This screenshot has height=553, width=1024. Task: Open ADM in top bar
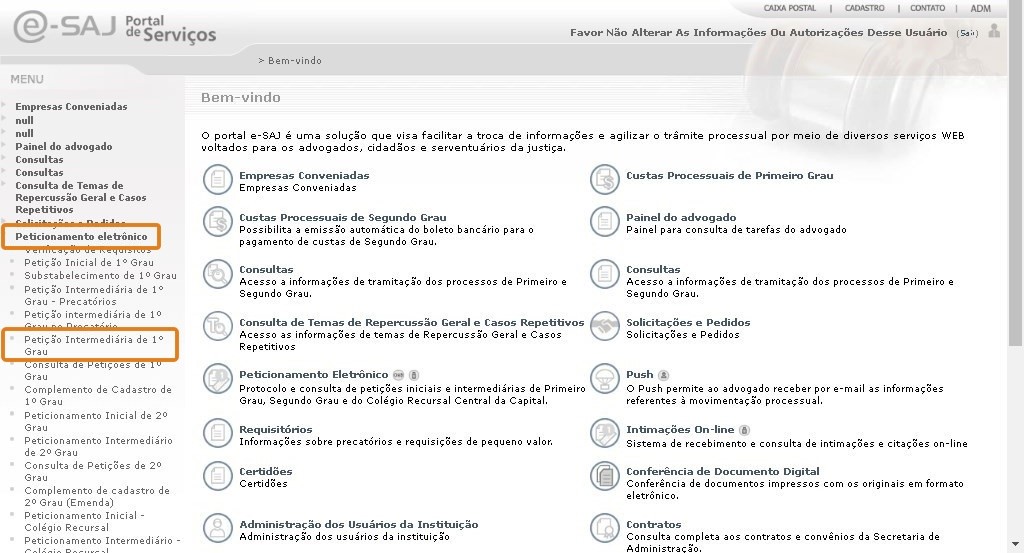point(980,8)
